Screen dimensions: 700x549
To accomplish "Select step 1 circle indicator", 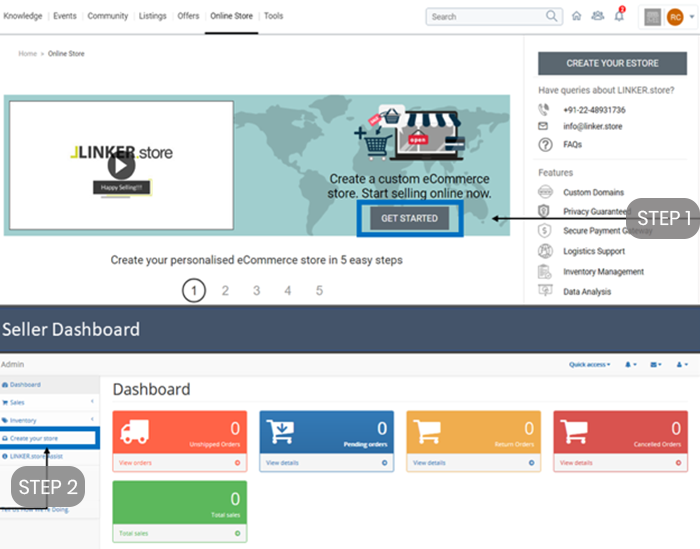I will pyautogui.click(x=194, y=291).
